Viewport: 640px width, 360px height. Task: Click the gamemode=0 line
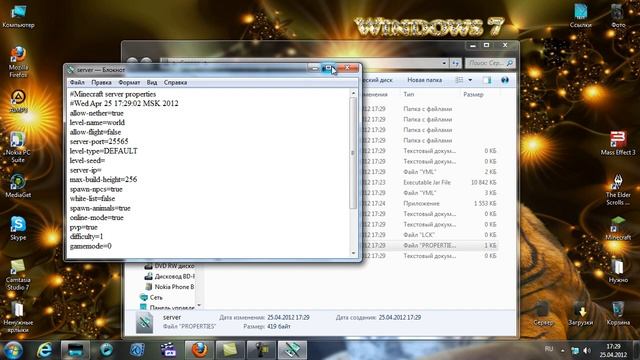coord(91,246)
